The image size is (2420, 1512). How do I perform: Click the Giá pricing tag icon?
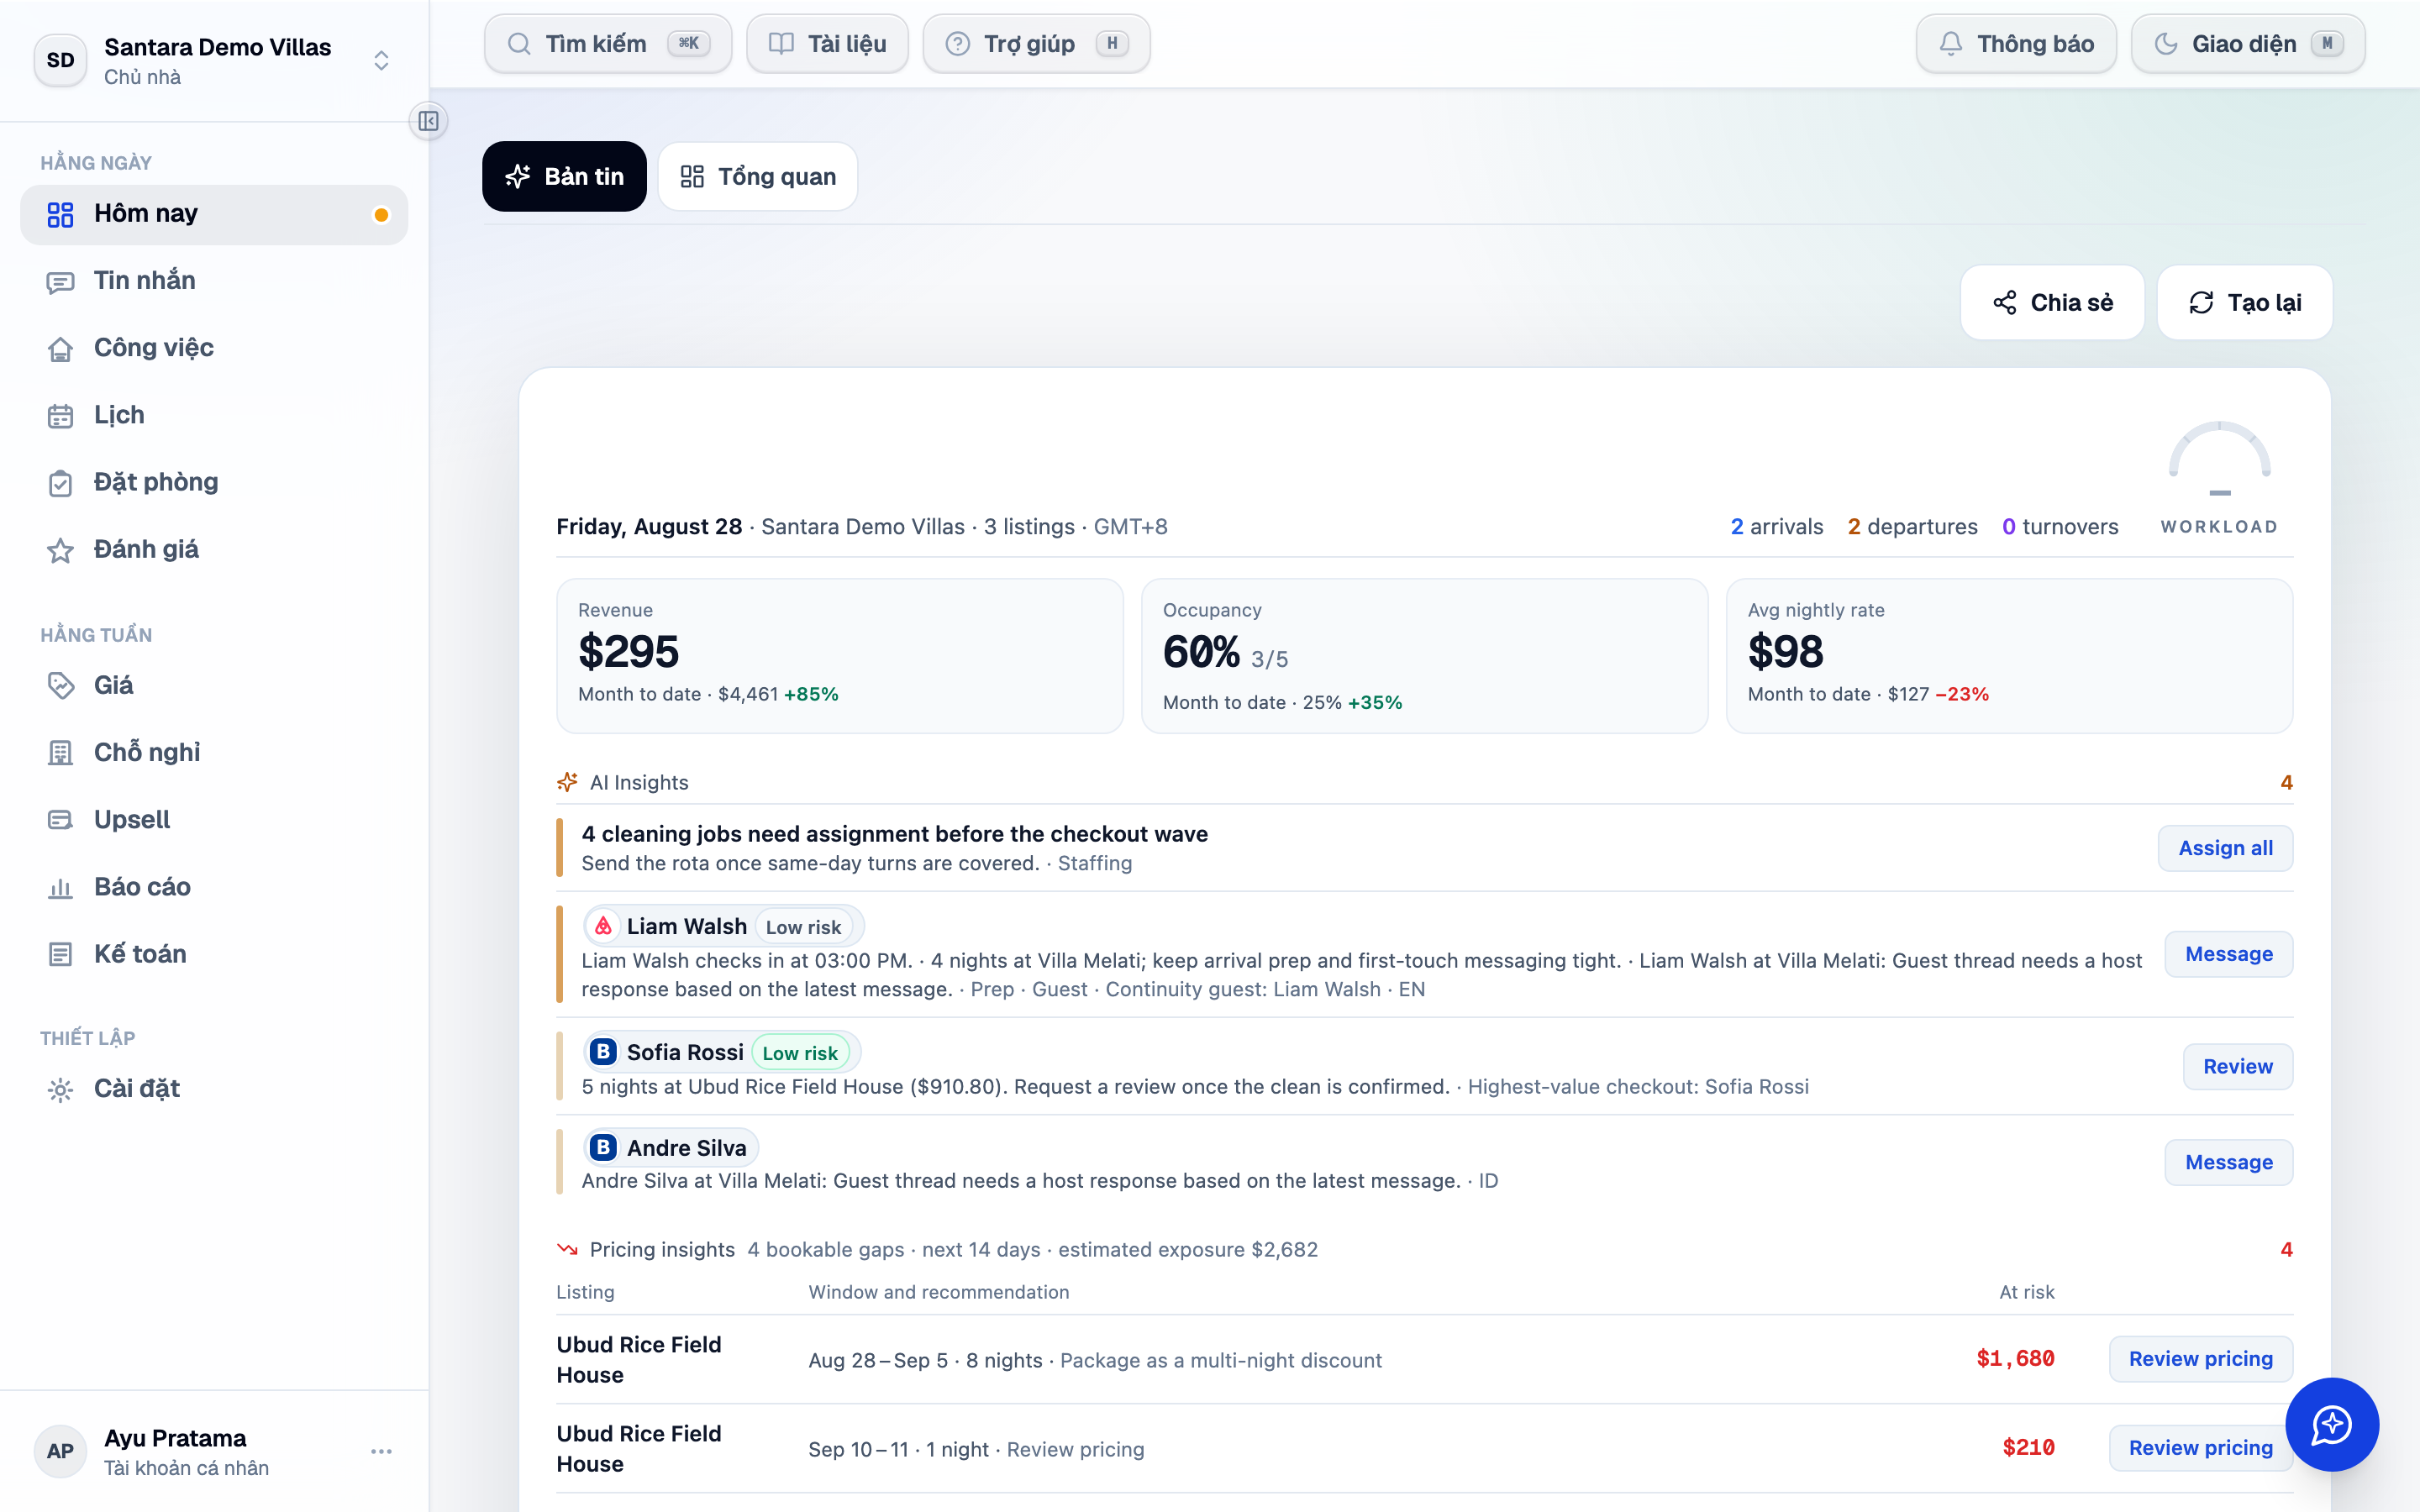(61, 685)
